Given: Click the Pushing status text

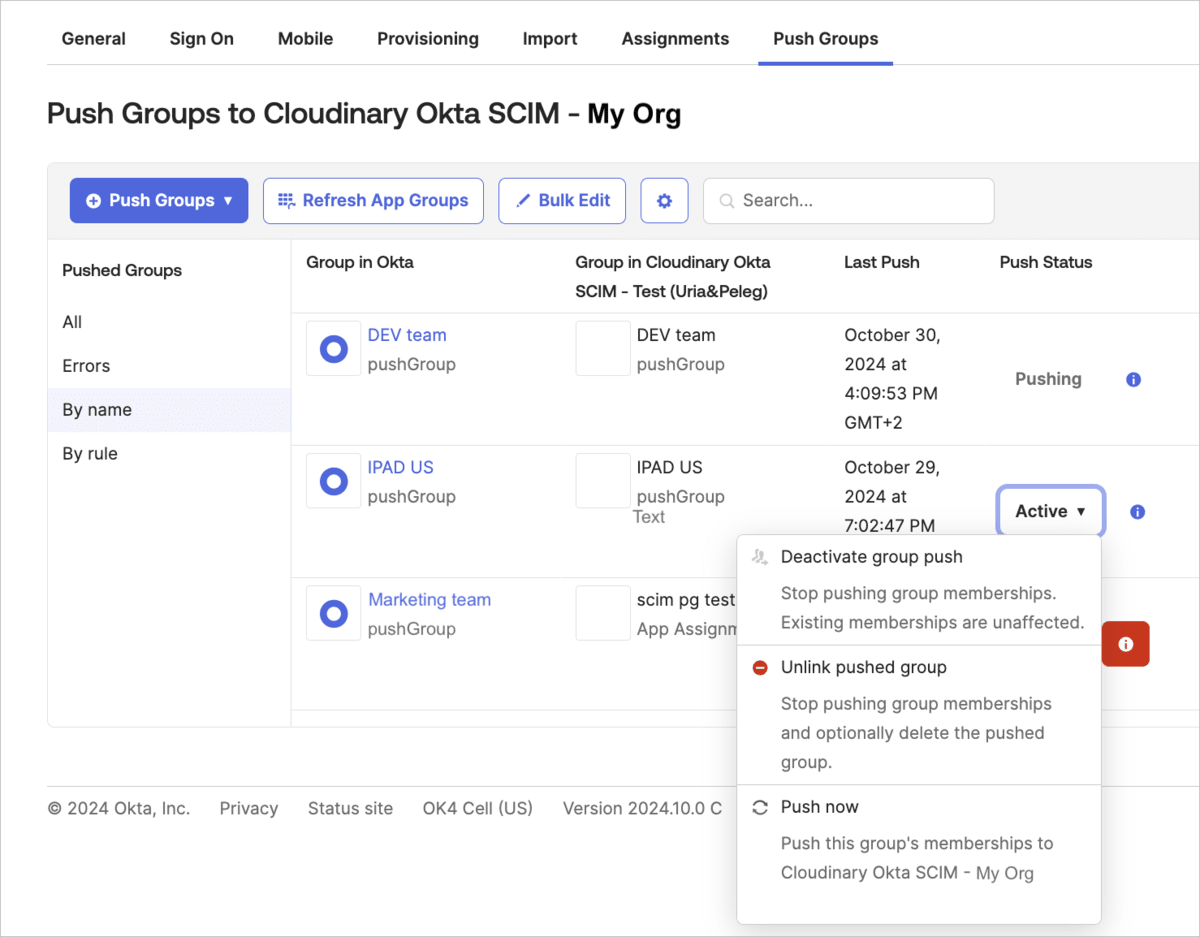Looking at the screenshot, I should 1048,379.
